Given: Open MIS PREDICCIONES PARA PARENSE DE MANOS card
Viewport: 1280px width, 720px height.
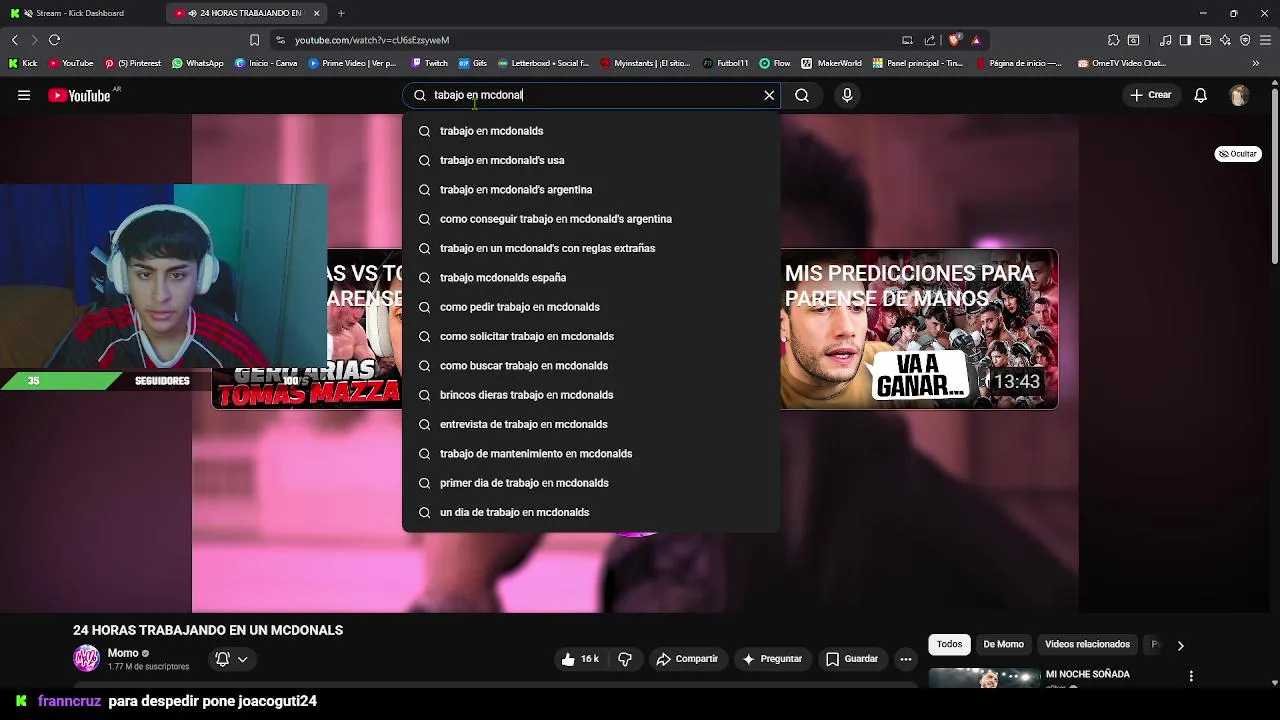Looking at the screenshot, I should pyautogui.click(x=919, y=329).
